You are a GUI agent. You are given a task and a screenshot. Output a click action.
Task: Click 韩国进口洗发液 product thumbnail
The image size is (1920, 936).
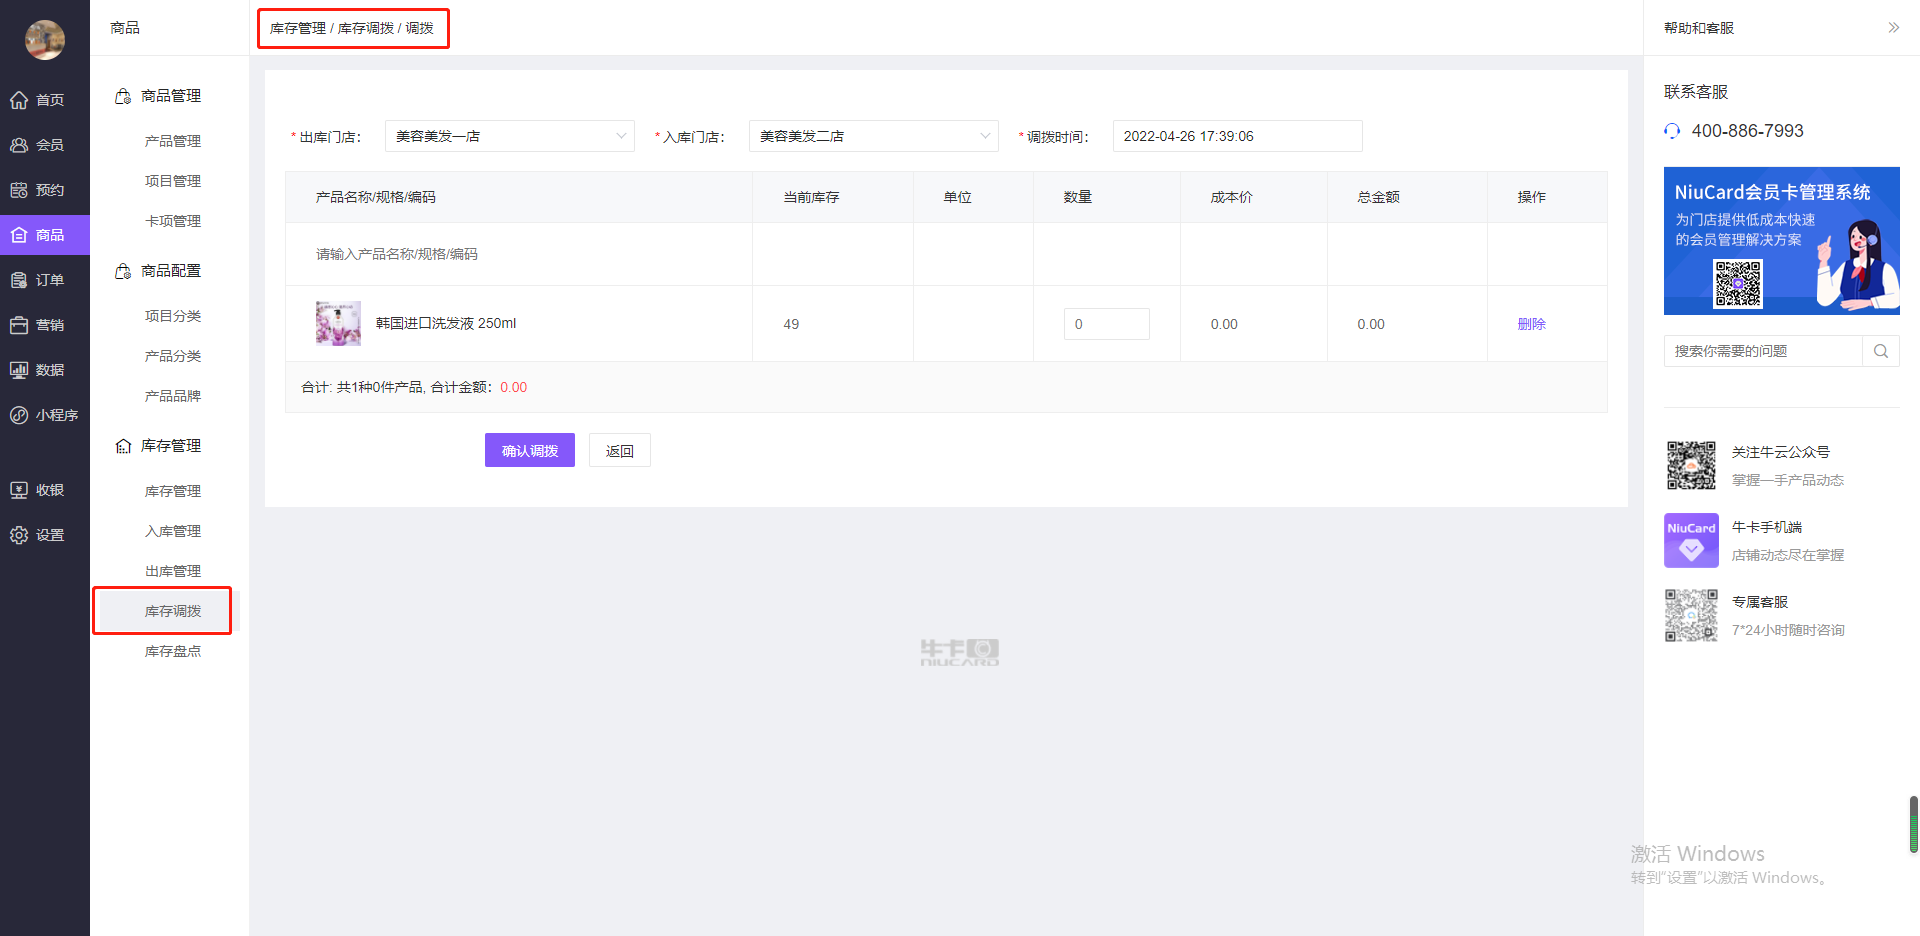point(338,323)
